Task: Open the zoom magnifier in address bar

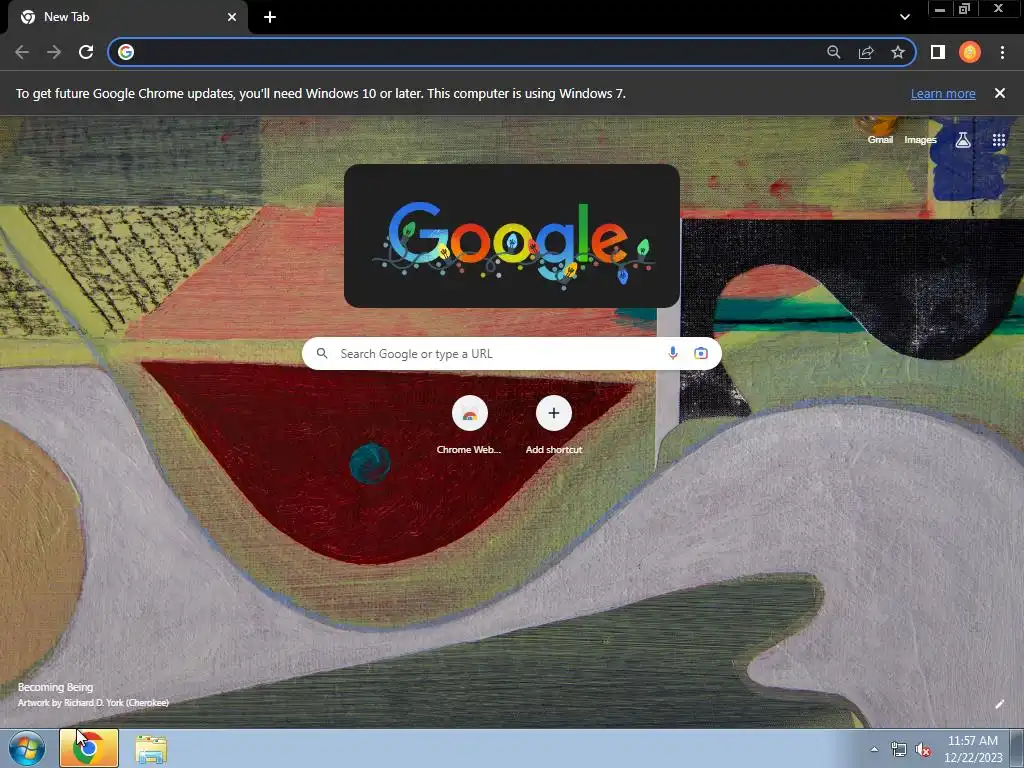Action: click(834, 52)
